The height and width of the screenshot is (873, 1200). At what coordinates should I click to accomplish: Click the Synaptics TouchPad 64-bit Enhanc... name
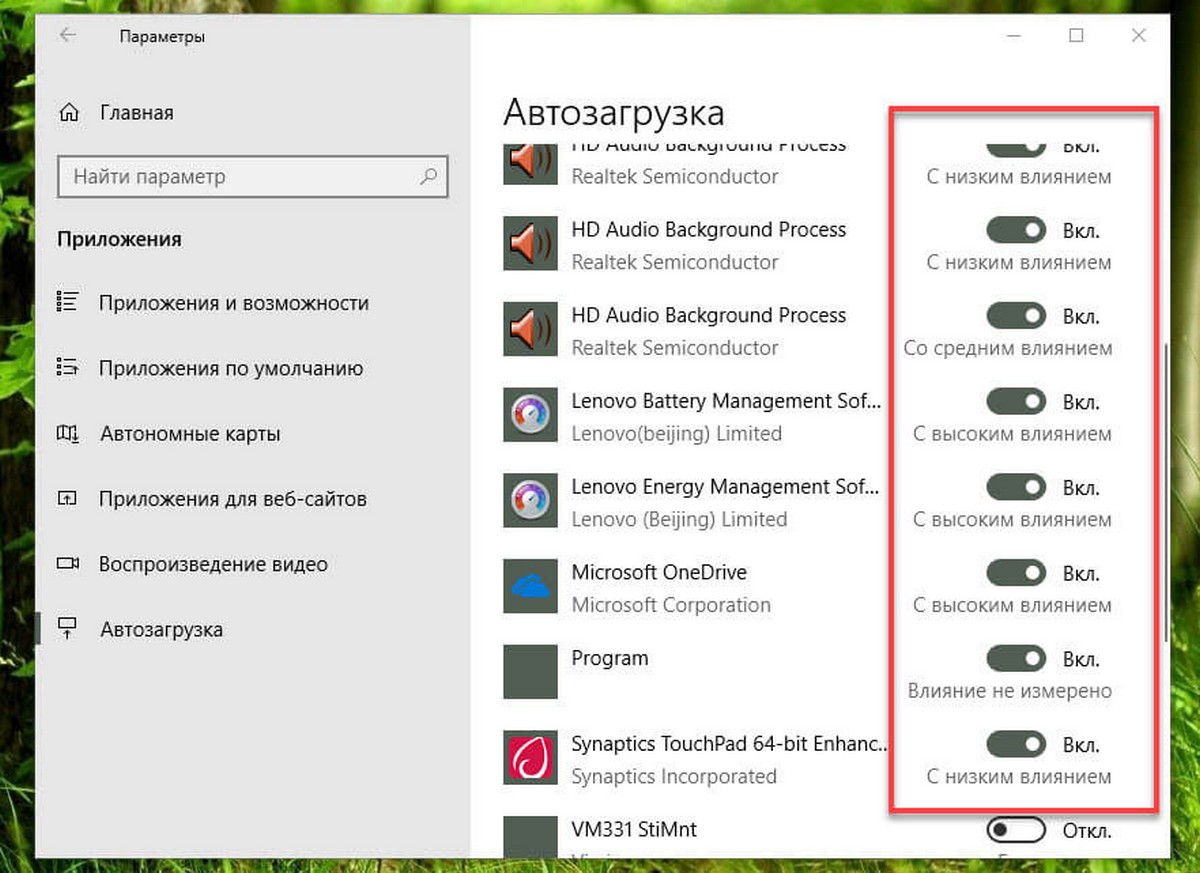(x=730, y=744)
